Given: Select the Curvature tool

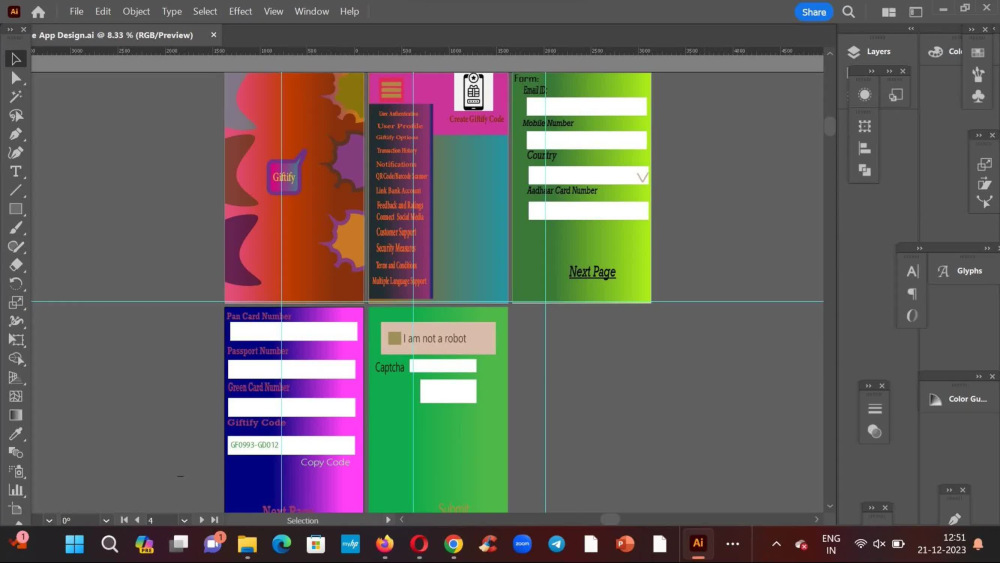Looking at the screenshot, I should (16, 153).
